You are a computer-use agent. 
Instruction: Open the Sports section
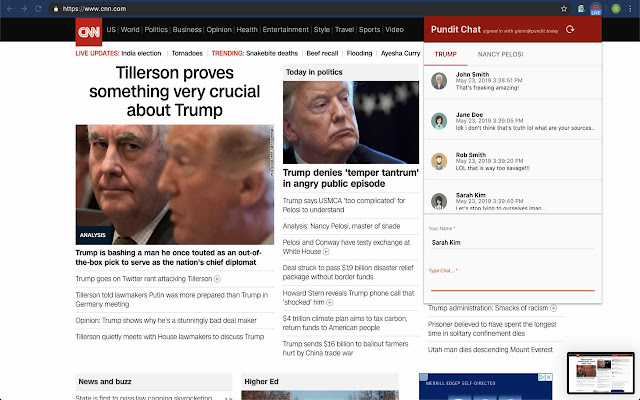pos(369,29)
